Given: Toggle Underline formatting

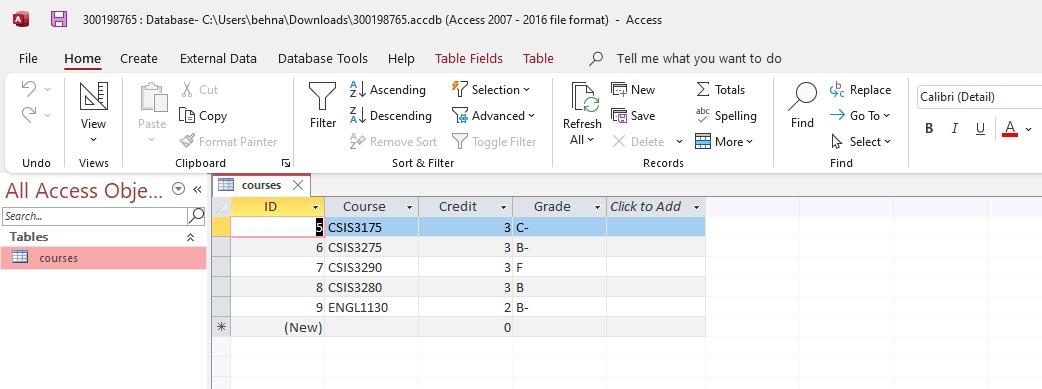Looking at the screenshot, I should [980, 129].
